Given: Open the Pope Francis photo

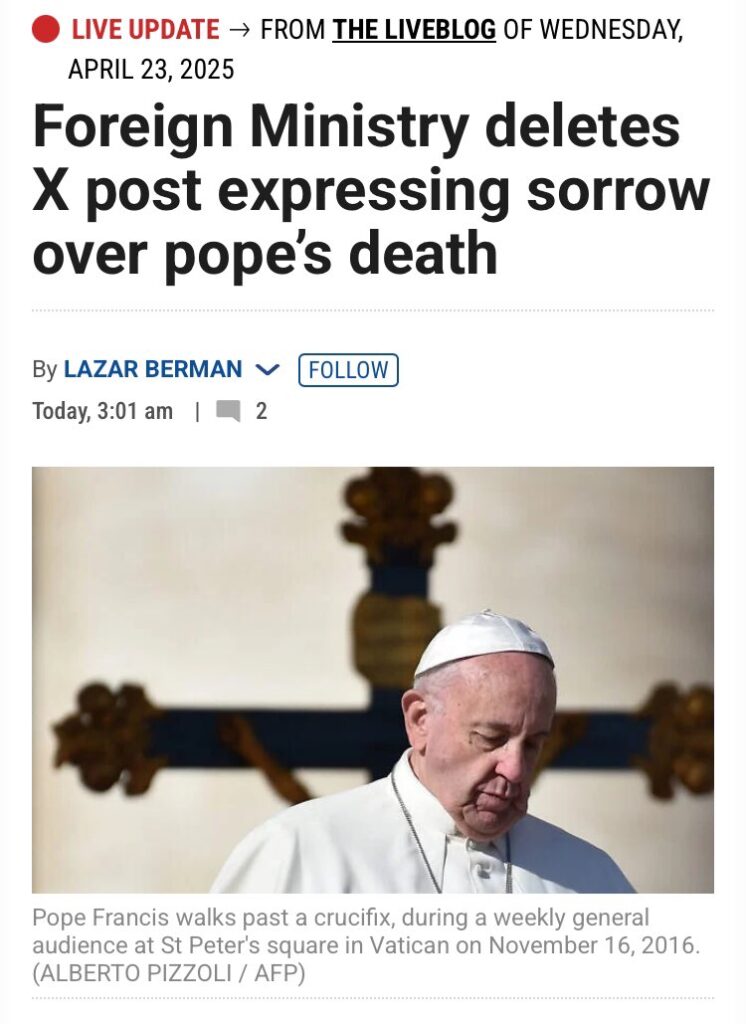Looking at the screenshot, I should point(373,680).
